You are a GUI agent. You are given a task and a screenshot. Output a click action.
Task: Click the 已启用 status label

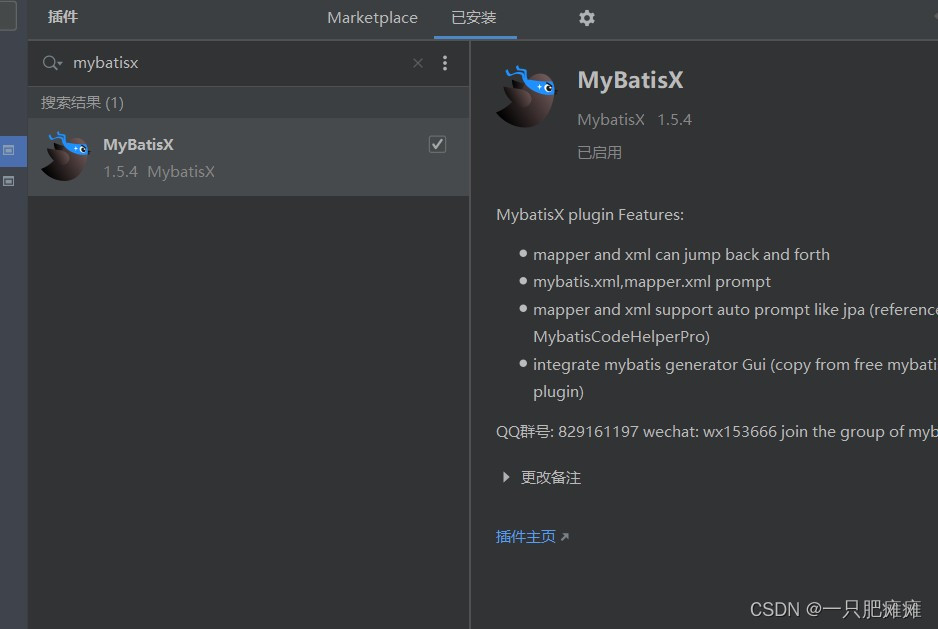point(599,153)
